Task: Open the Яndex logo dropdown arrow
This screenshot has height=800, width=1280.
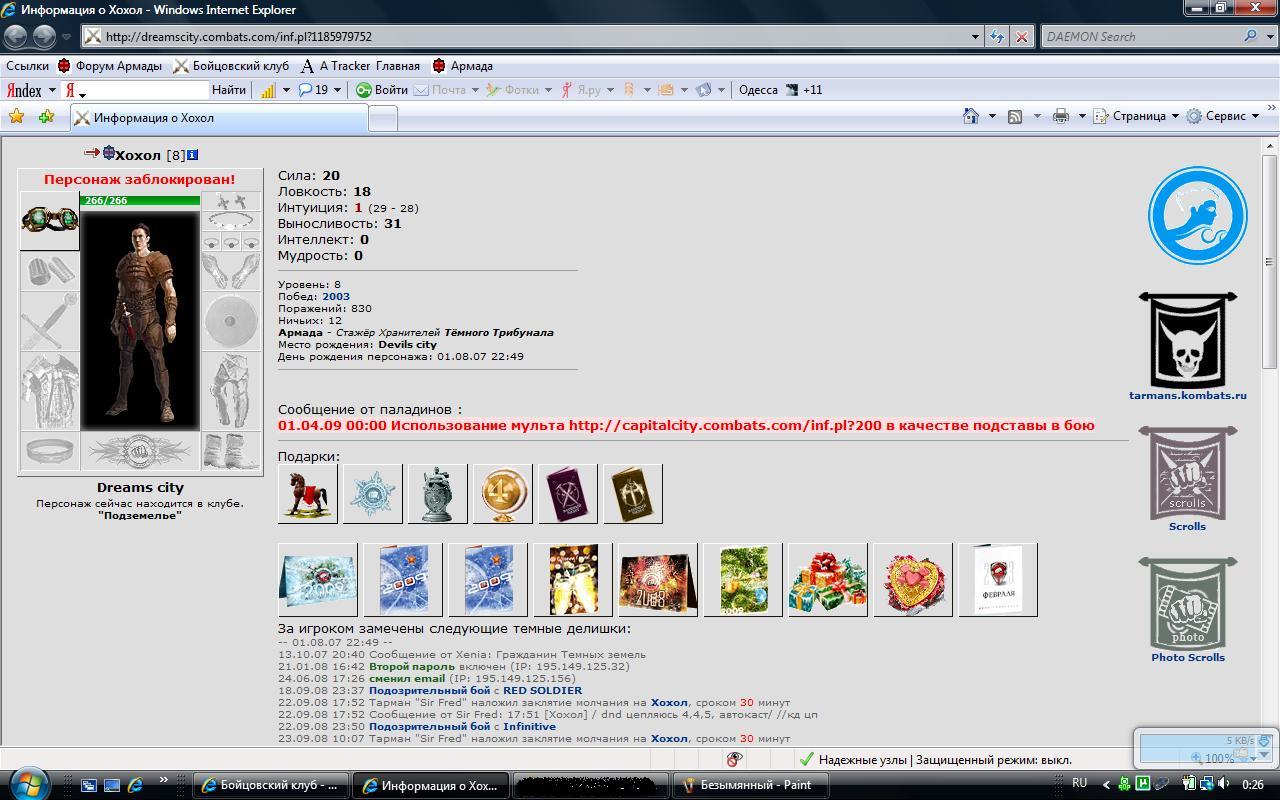Action: pos(52,90)
